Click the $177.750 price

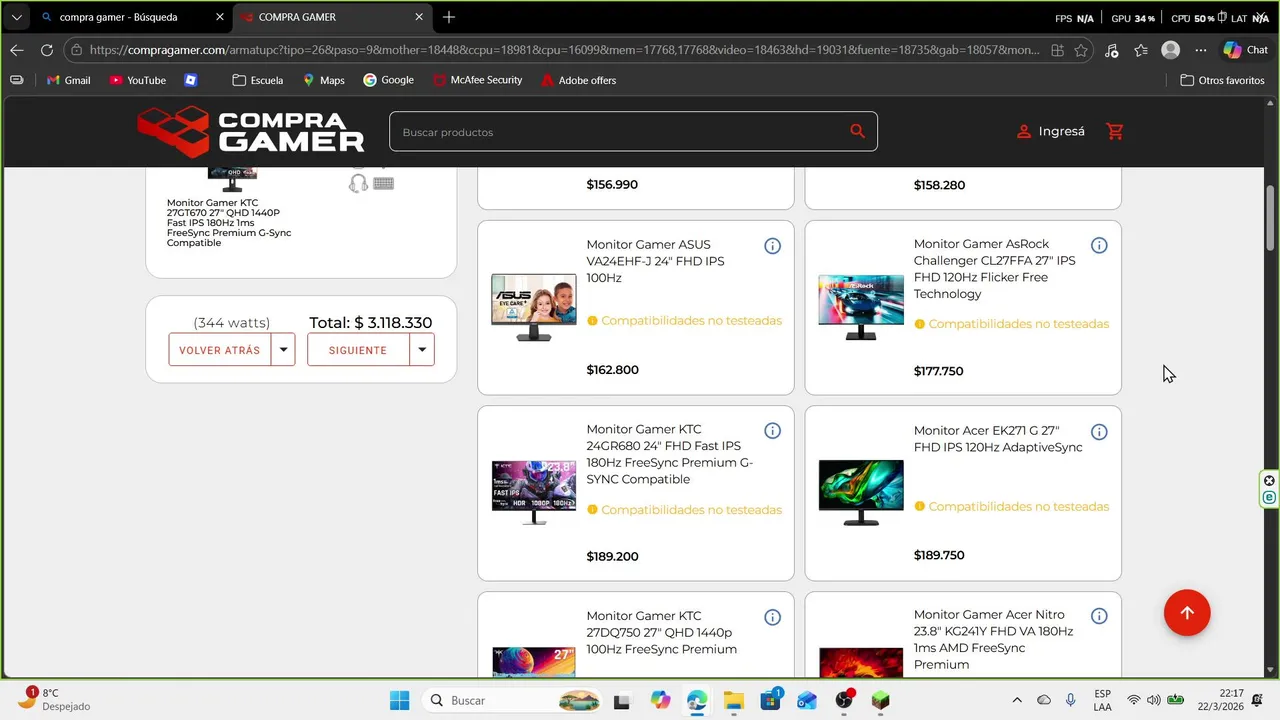pos(938,371)
